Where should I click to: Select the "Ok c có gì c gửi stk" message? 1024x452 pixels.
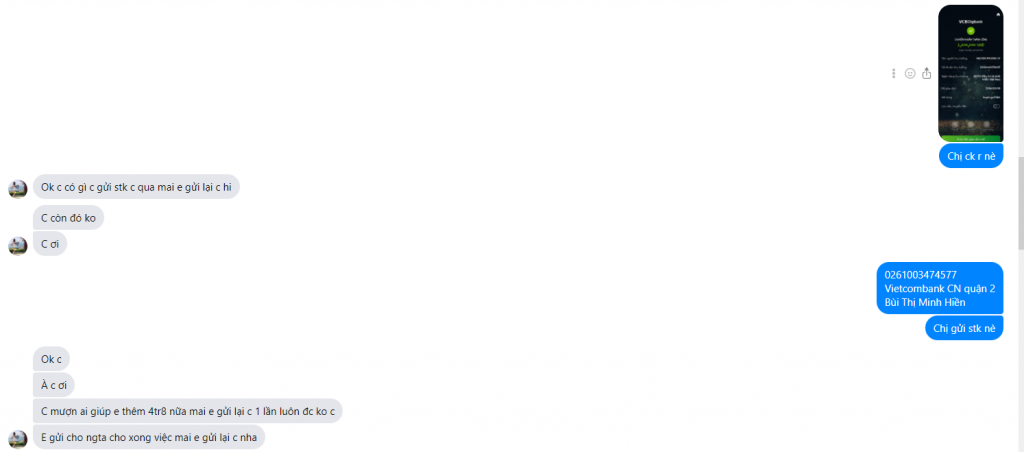tap(136, 187)
